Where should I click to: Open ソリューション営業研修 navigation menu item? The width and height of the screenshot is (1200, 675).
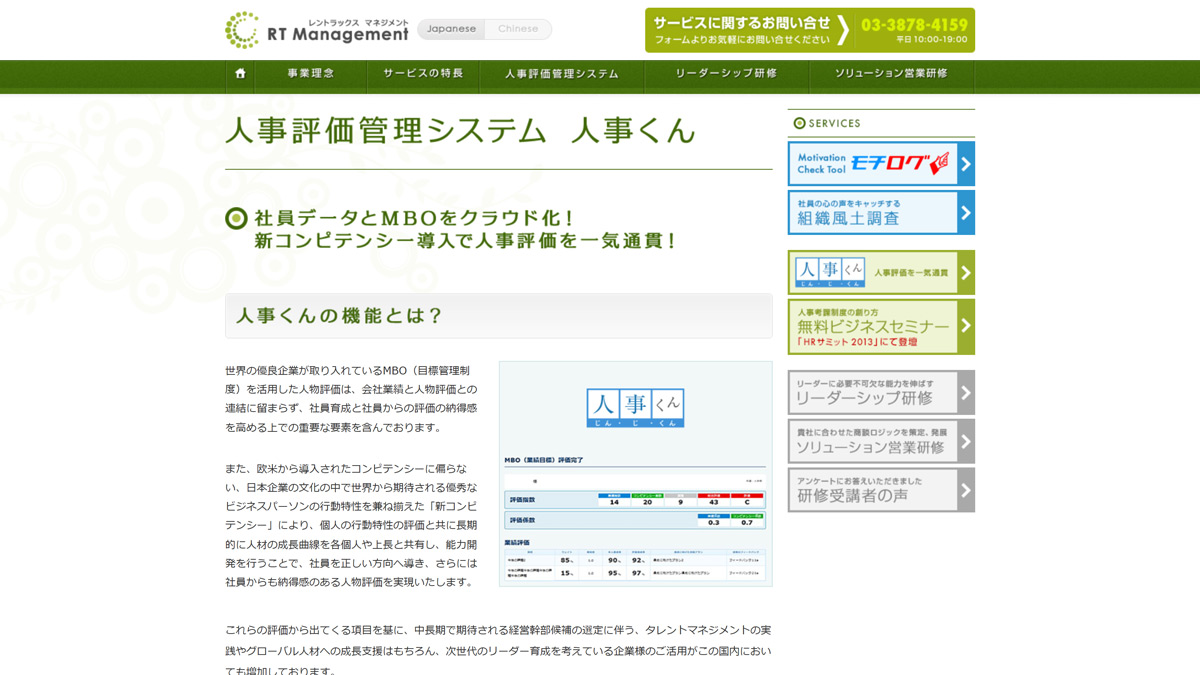coord(891,74)
